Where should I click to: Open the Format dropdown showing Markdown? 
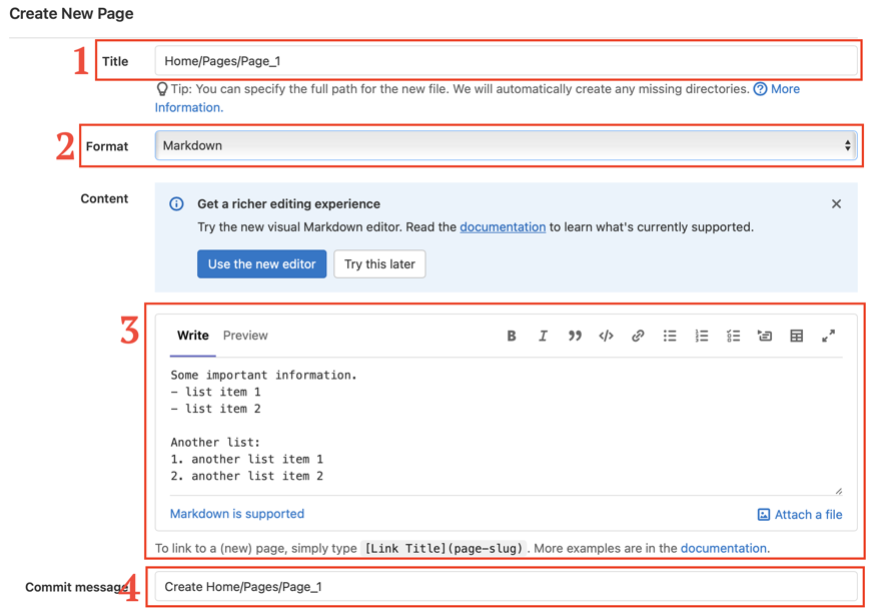pos(506,145)
